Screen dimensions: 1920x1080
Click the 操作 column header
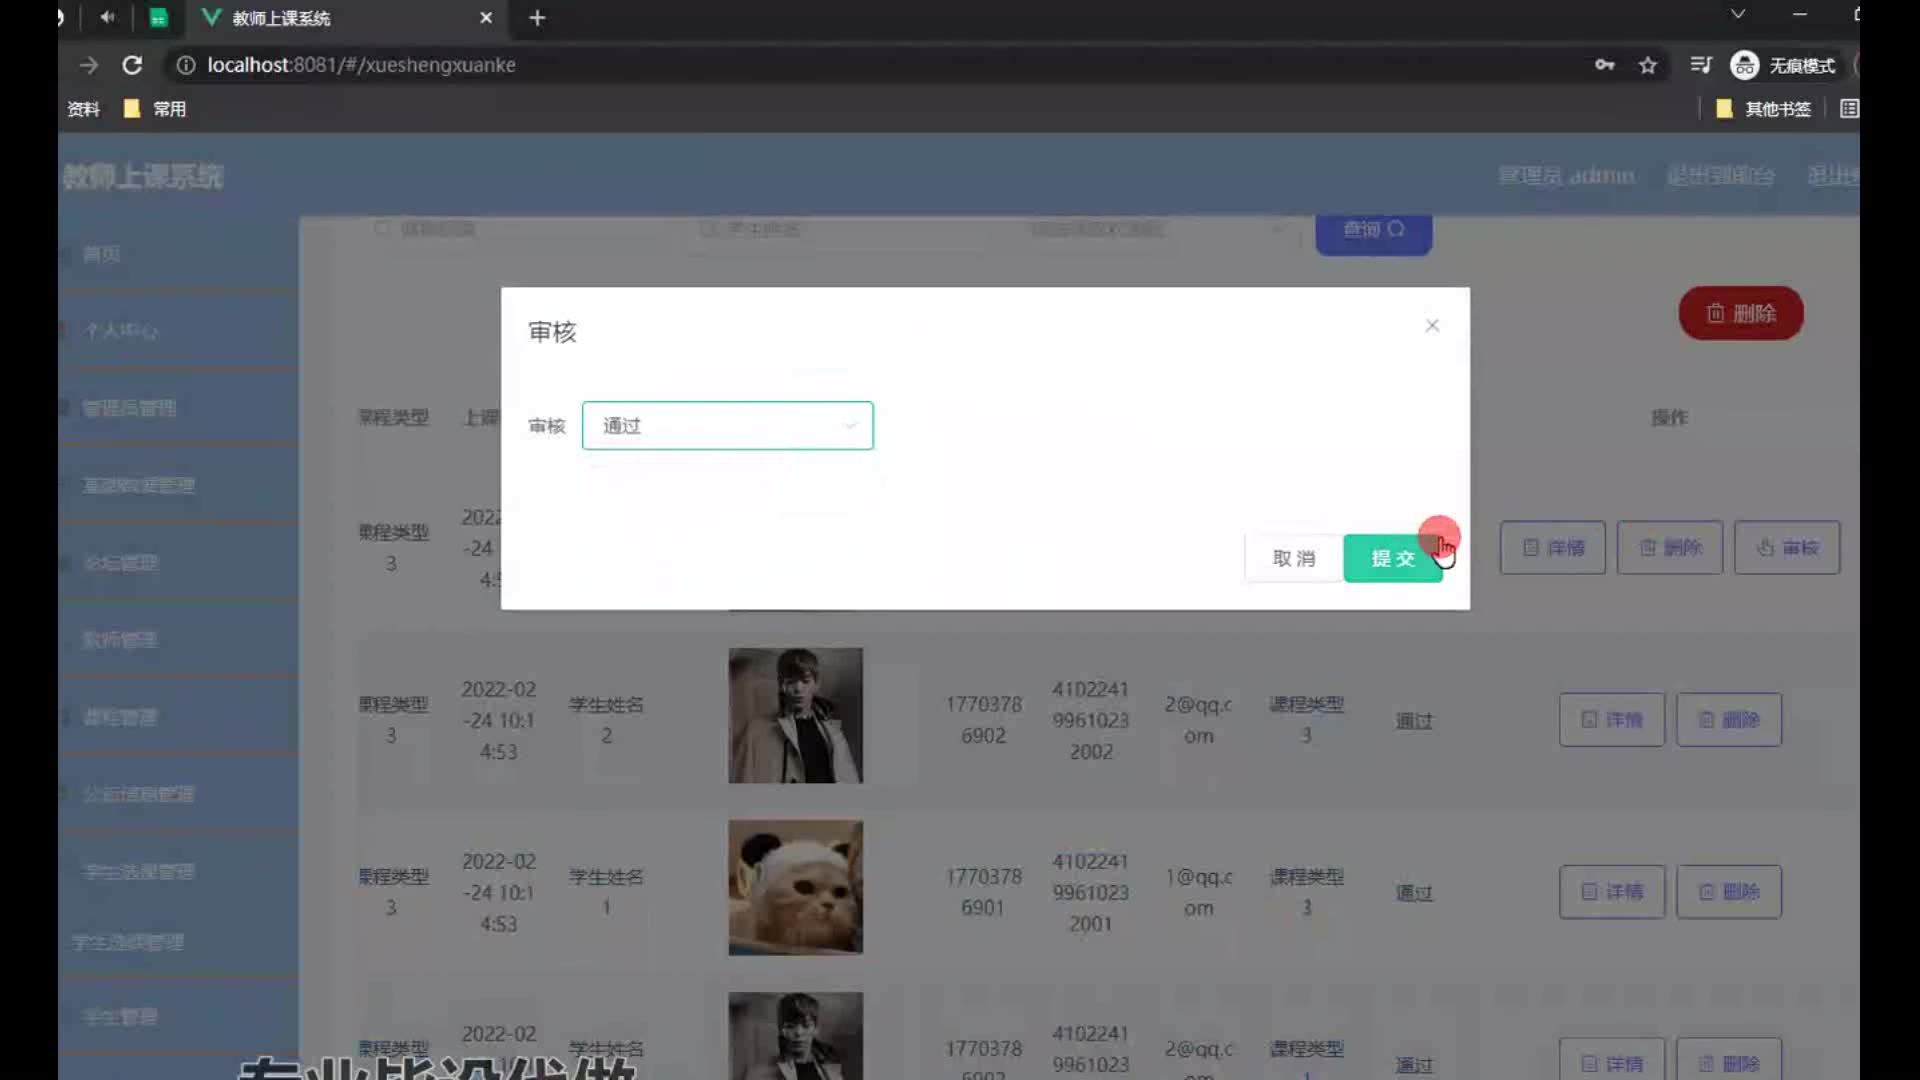tap(1669, 417)
